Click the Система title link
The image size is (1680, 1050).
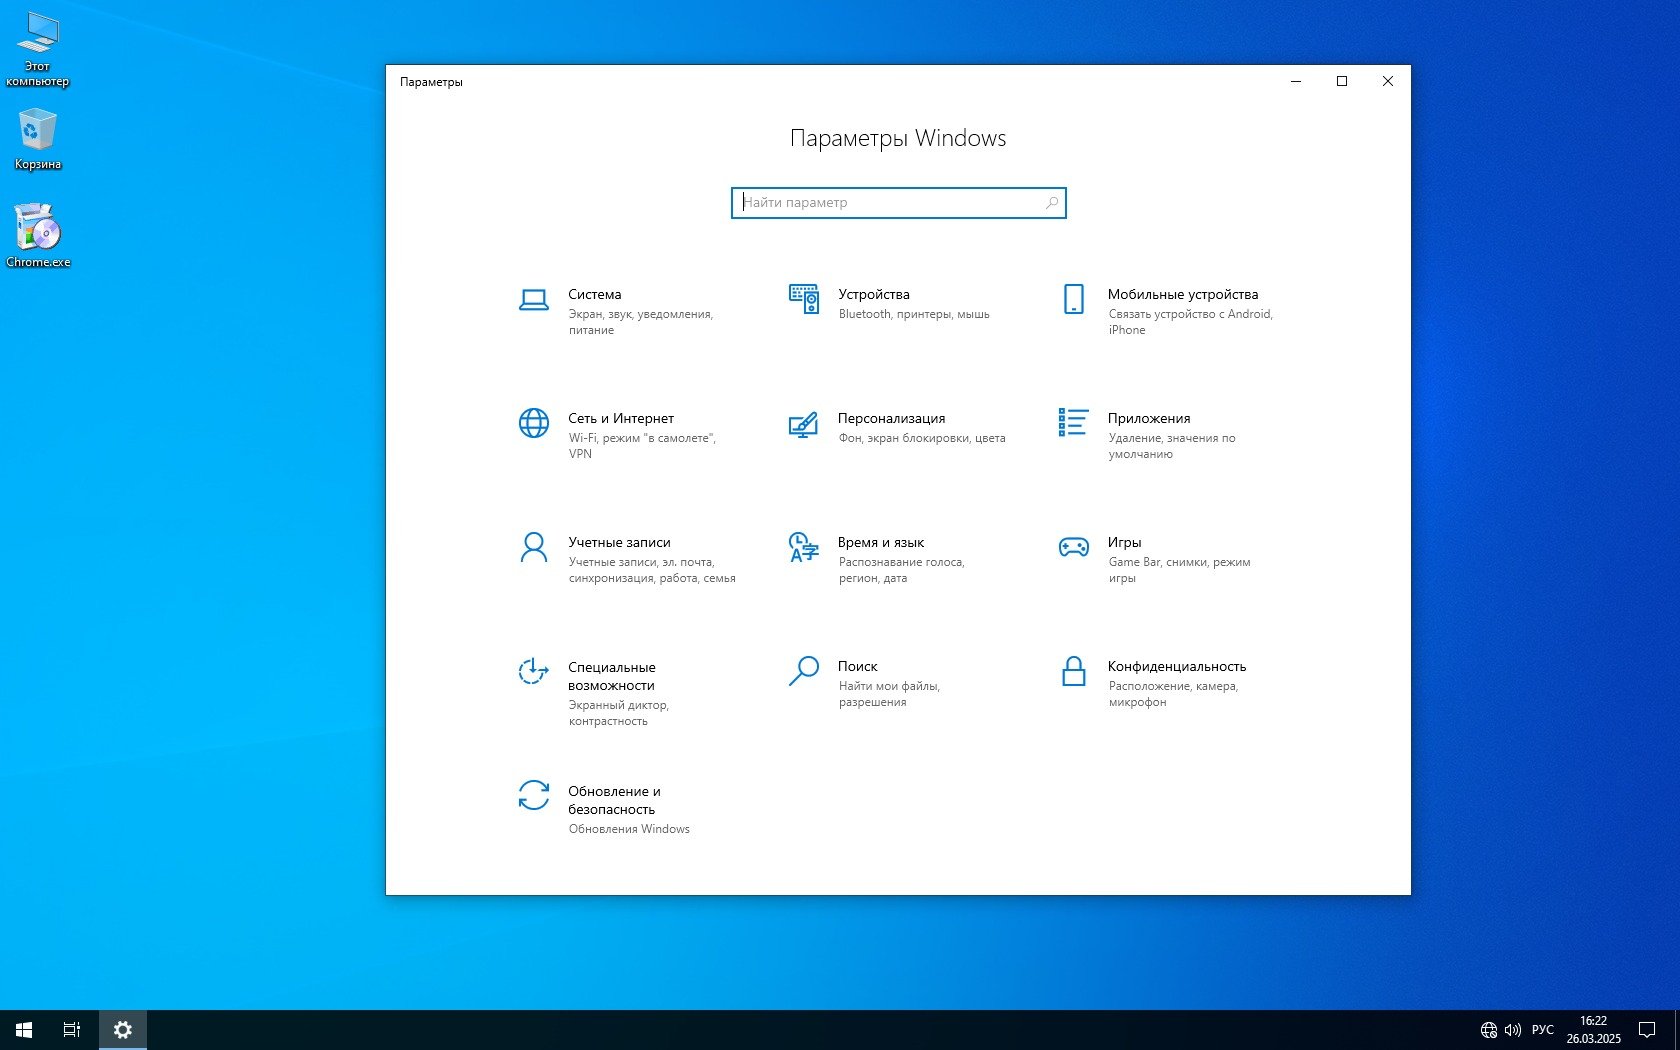pyautogui.click(x=595, y=294)
